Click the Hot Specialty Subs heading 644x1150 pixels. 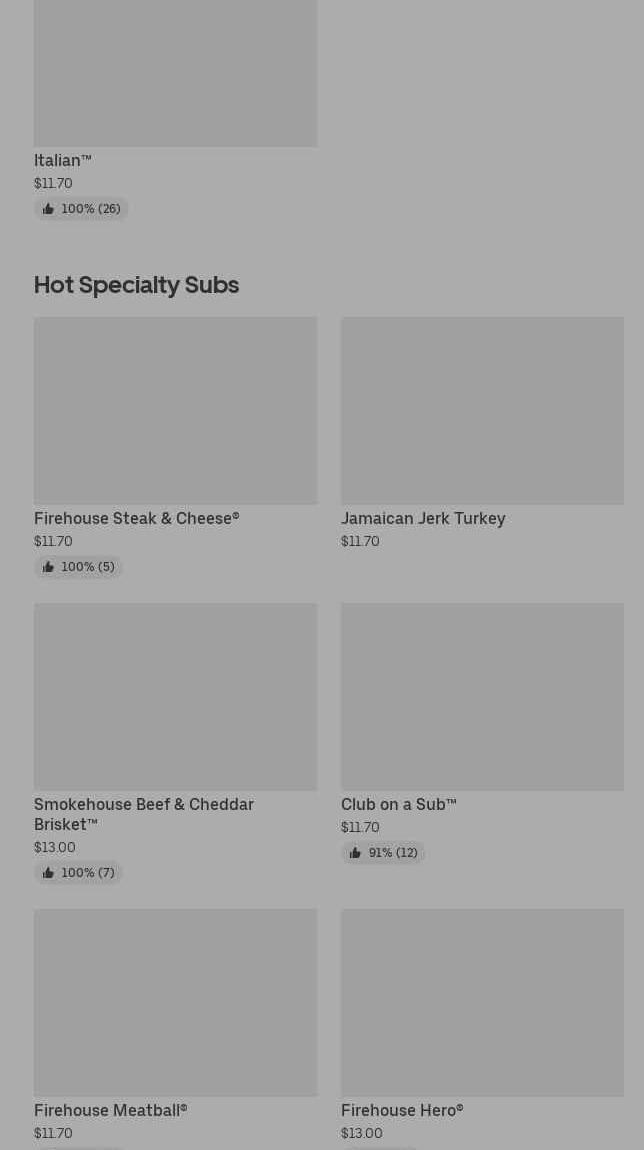[136, 285]
